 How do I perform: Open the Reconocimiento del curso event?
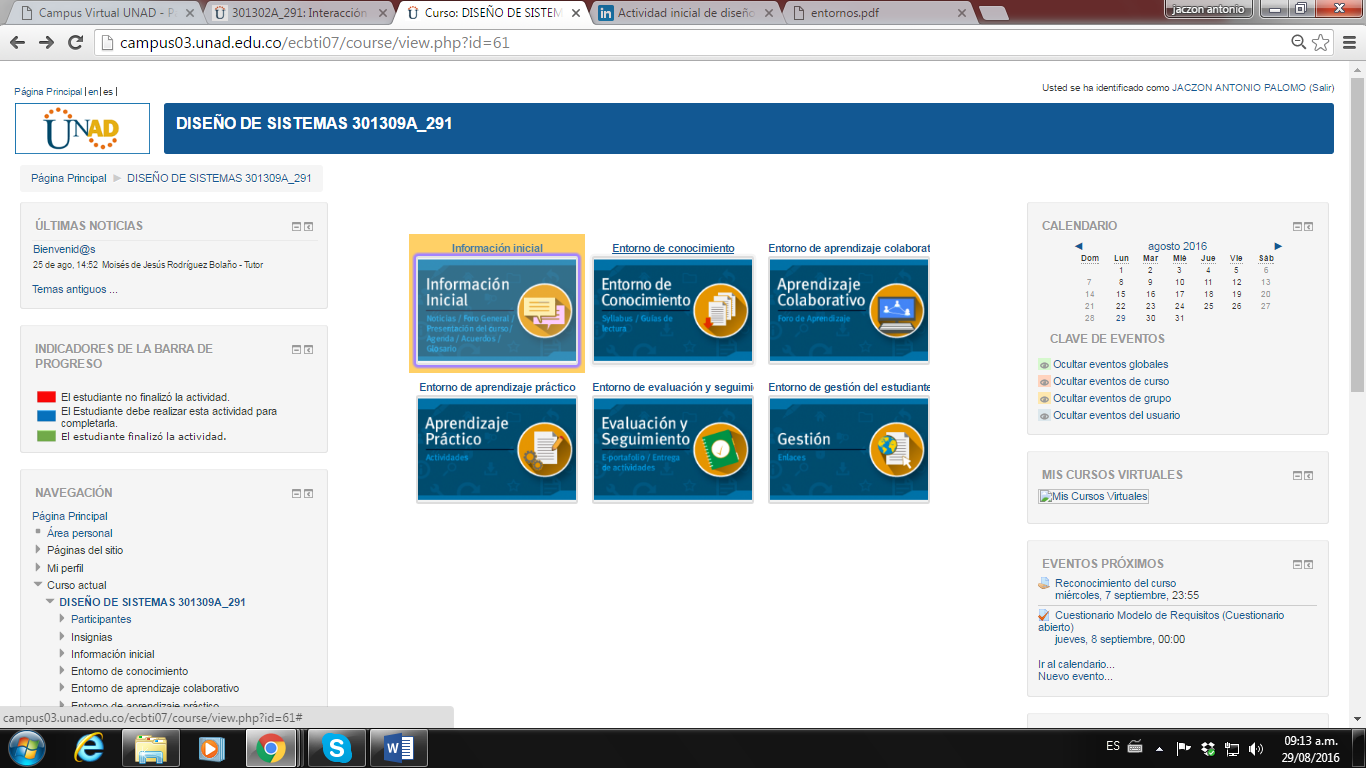tap(1115, 583)
